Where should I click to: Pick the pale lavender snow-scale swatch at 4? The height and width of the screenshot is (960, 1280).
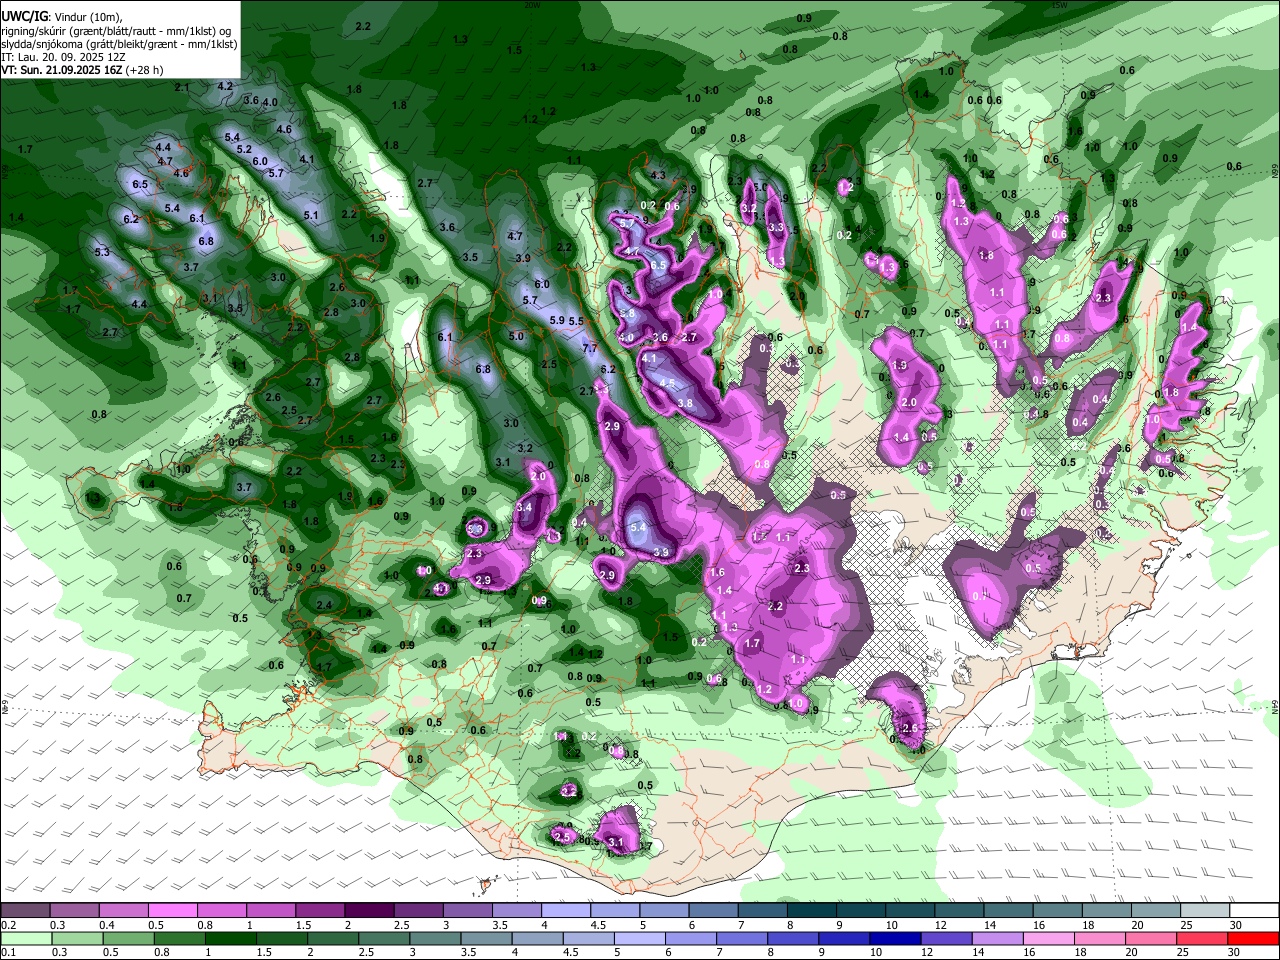[x=566, y=911]
